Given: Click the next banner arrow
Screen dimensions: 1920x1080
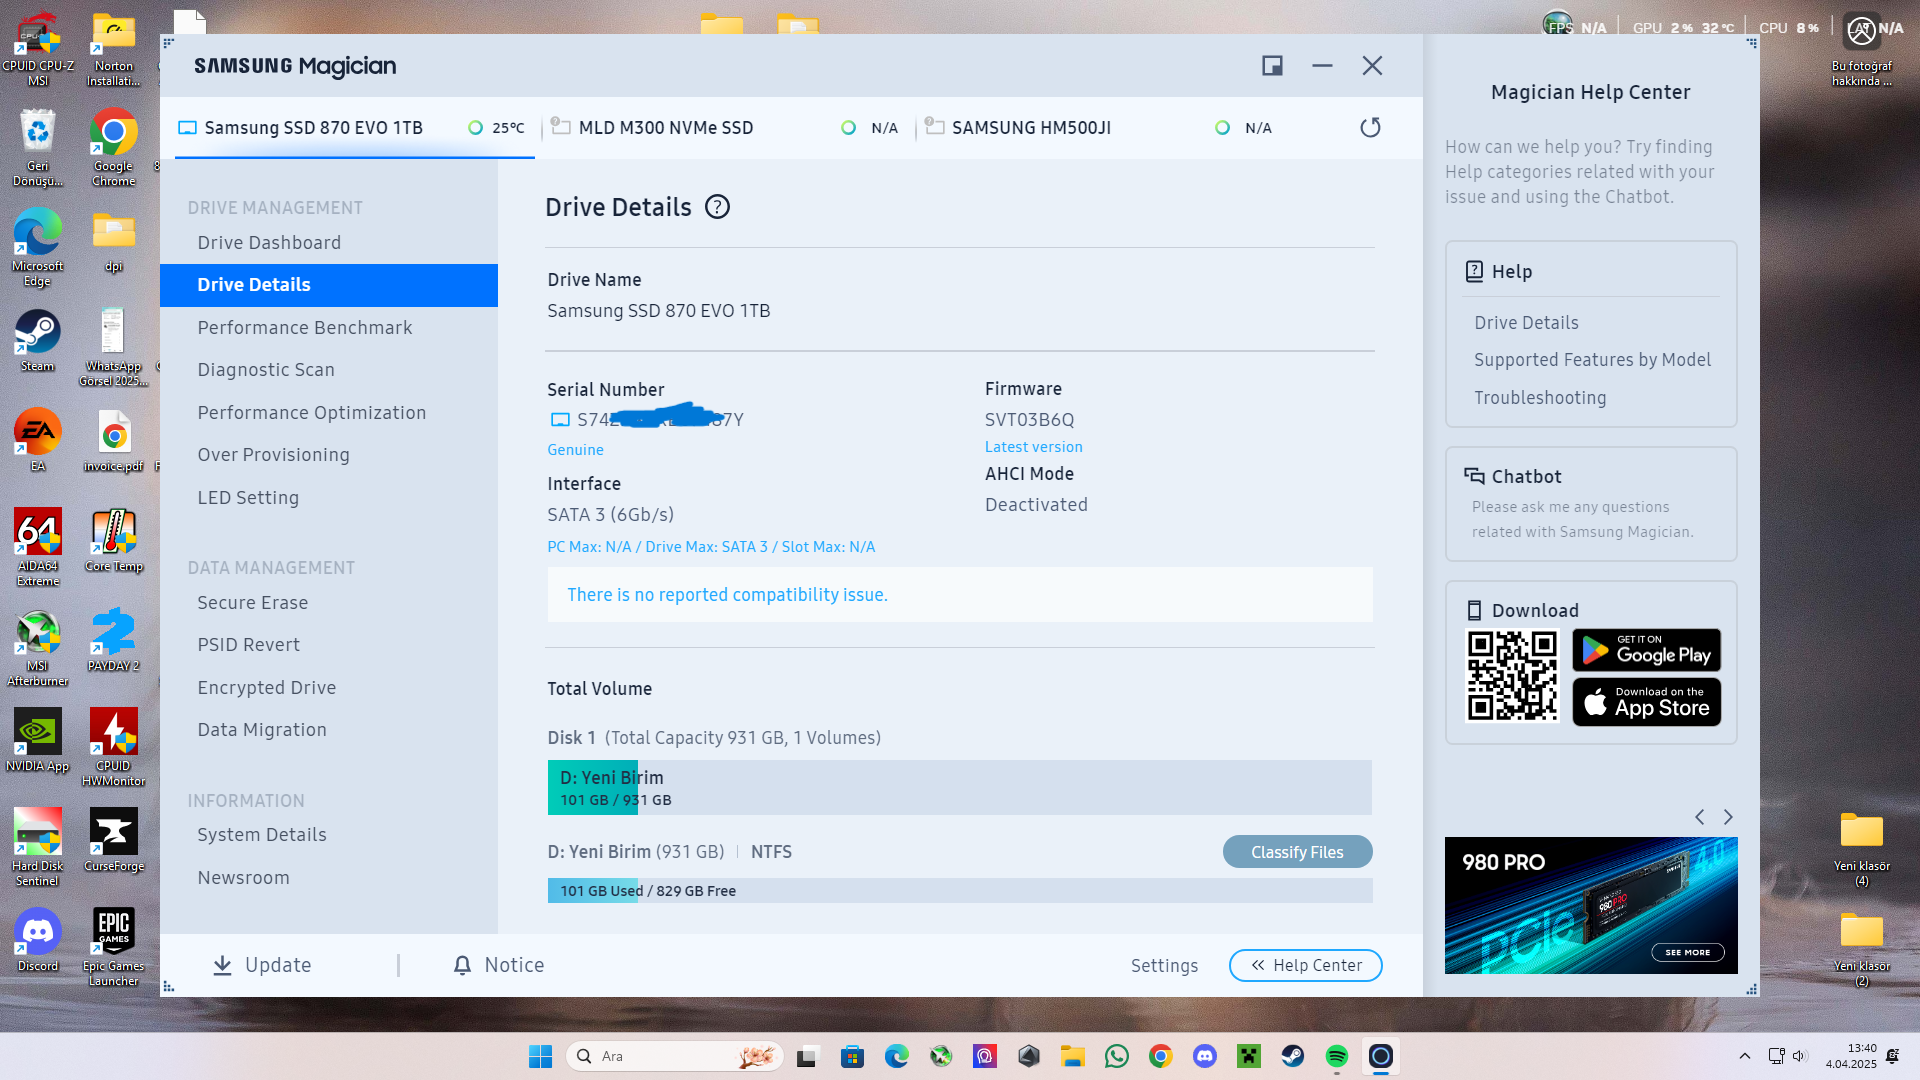Looking at the screenshot, I should click(x=1728, y=817).
